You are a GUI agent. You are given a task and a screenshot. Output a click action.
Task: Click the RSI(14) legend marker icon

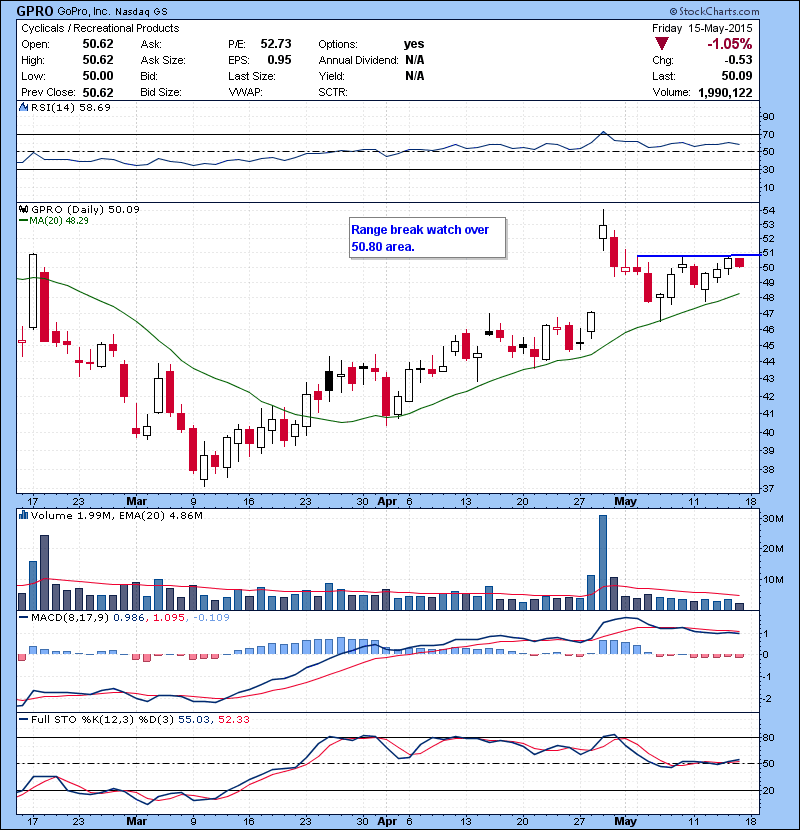click(25, 107)
